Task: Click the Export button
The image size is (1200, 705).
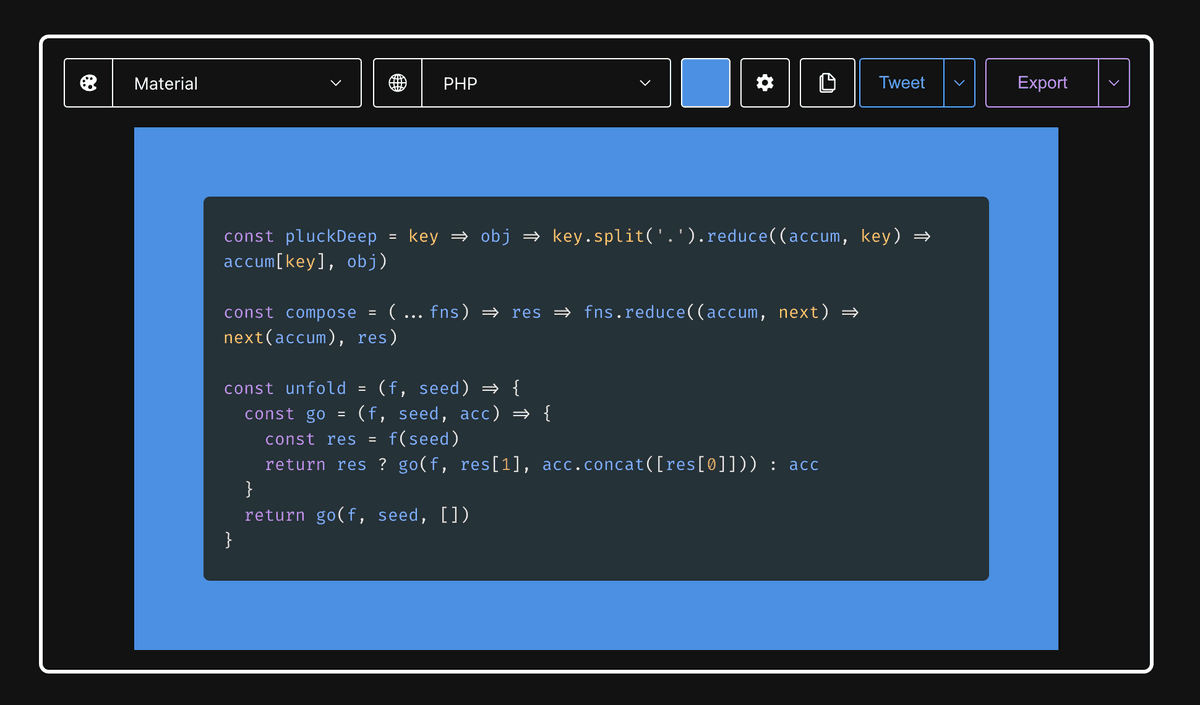Action: tap(1042, 83)
